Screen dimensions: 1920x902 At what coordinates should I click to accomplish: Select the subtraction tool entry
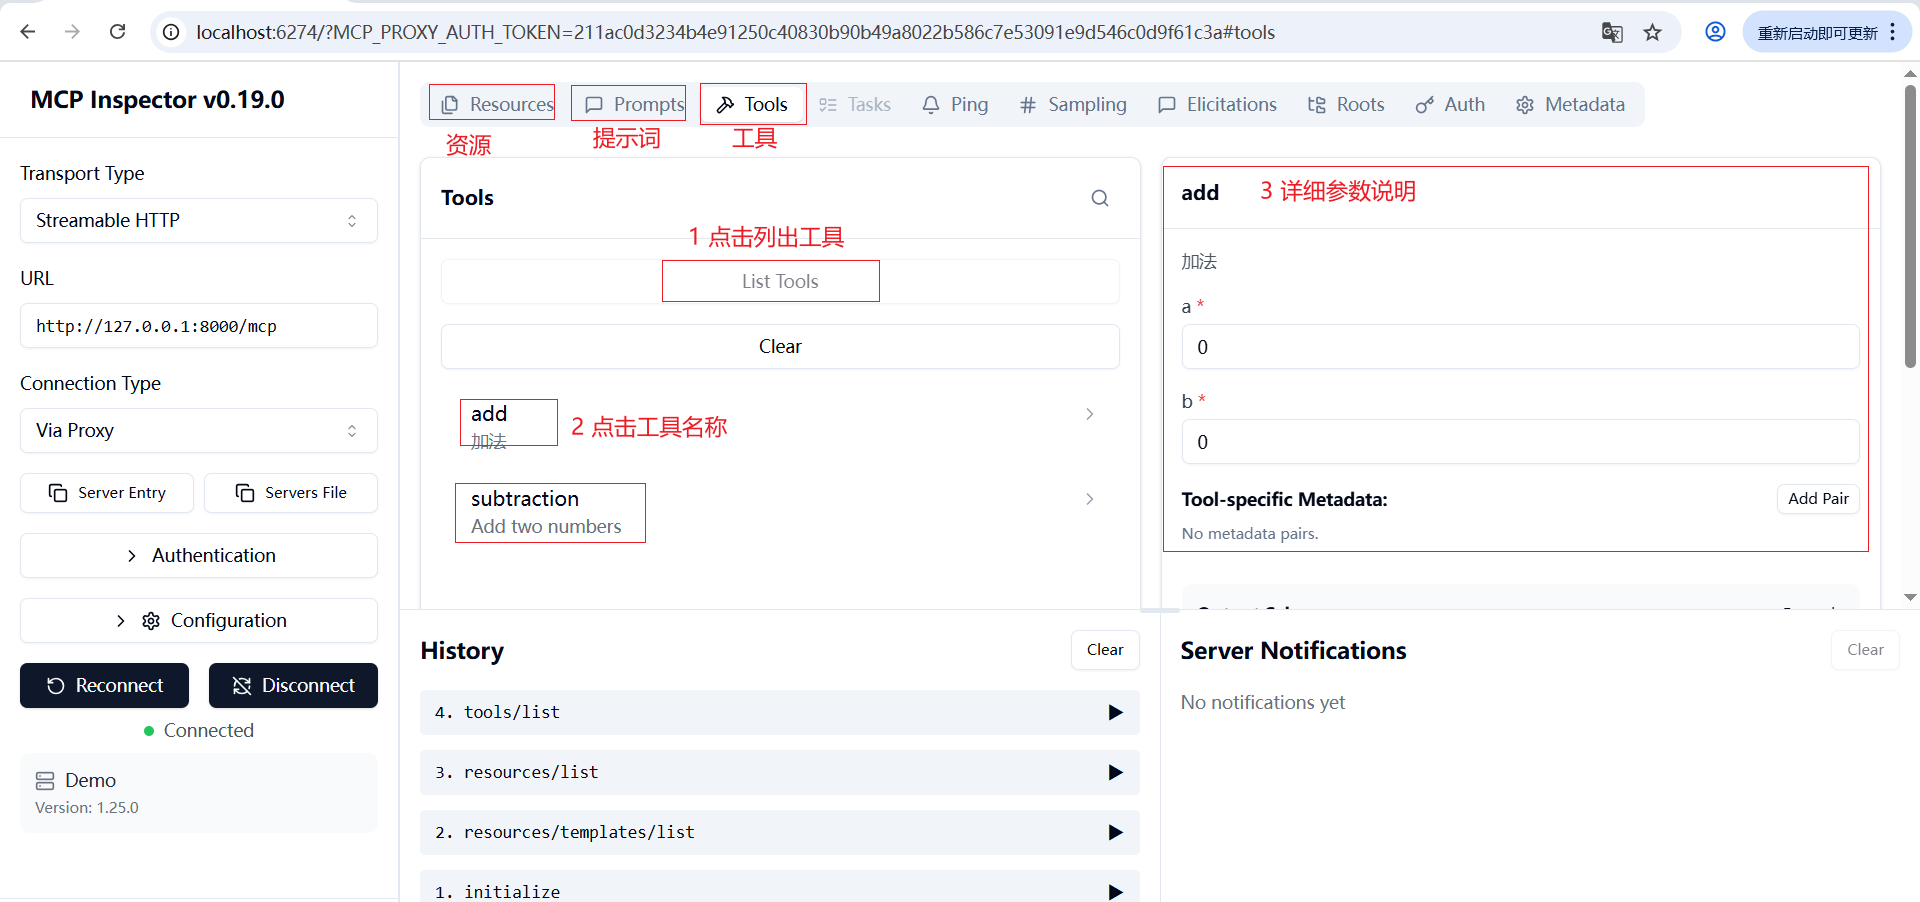point(780,512)
